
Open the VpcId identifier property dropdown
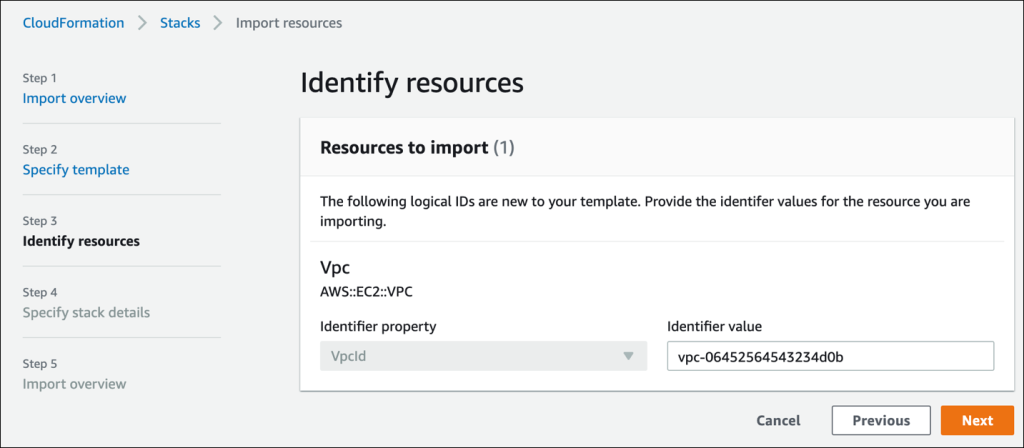click(483, 356)
